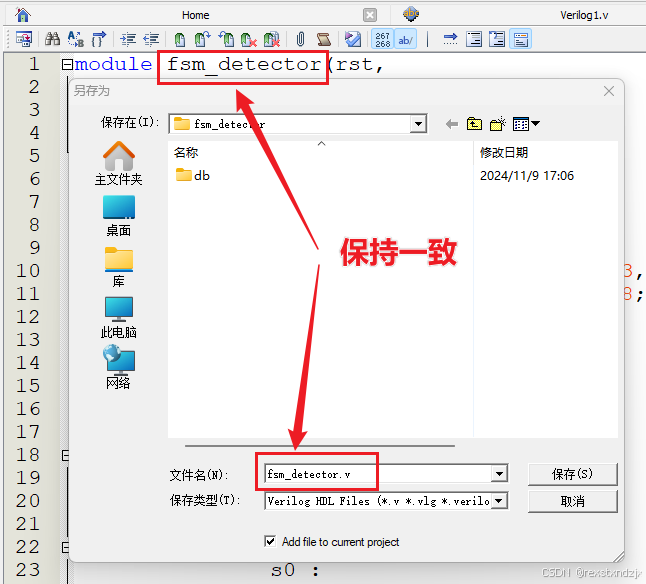The image size is (646, 584).
Task: Collapse the code block at line 22
Action: [66, 547]
